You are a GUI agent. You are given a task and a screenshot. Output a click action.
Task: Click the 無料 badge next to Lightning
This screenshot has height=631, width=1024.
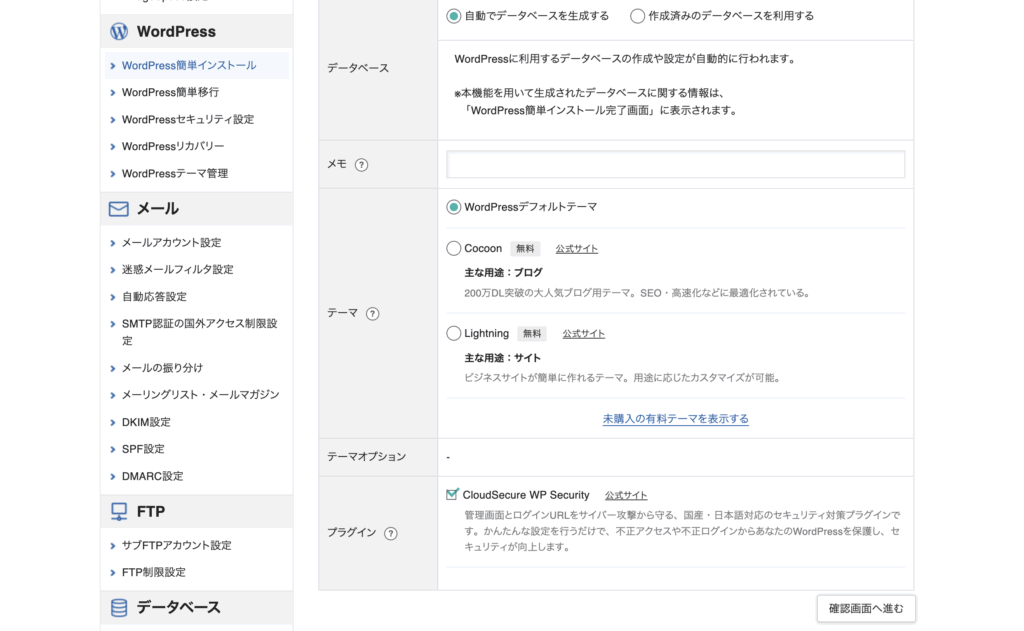(x=532, y=334)
